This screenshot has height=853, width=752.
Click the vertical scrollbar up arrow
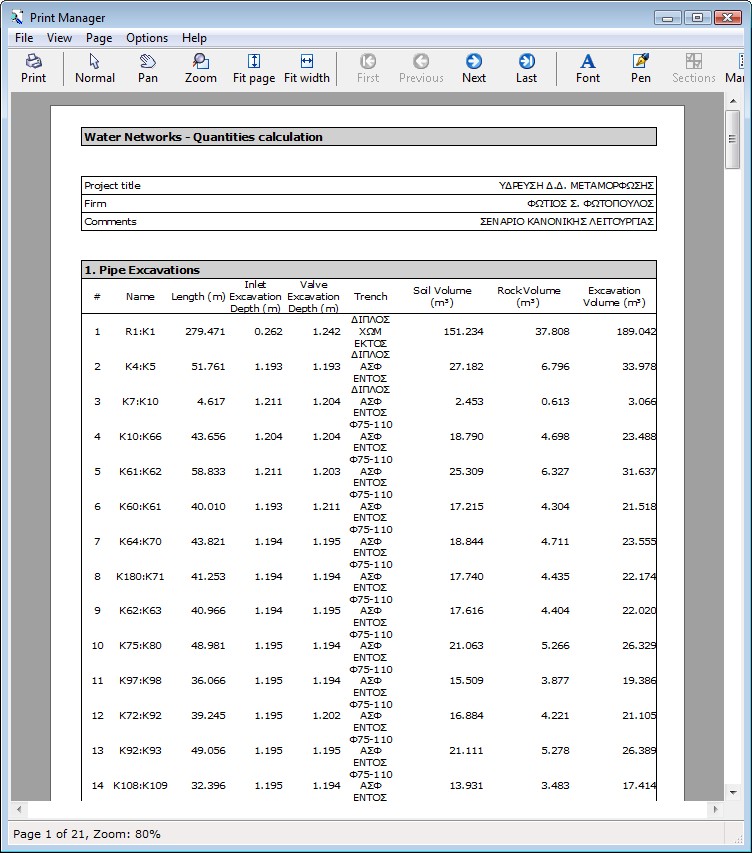tap(732, 102)
